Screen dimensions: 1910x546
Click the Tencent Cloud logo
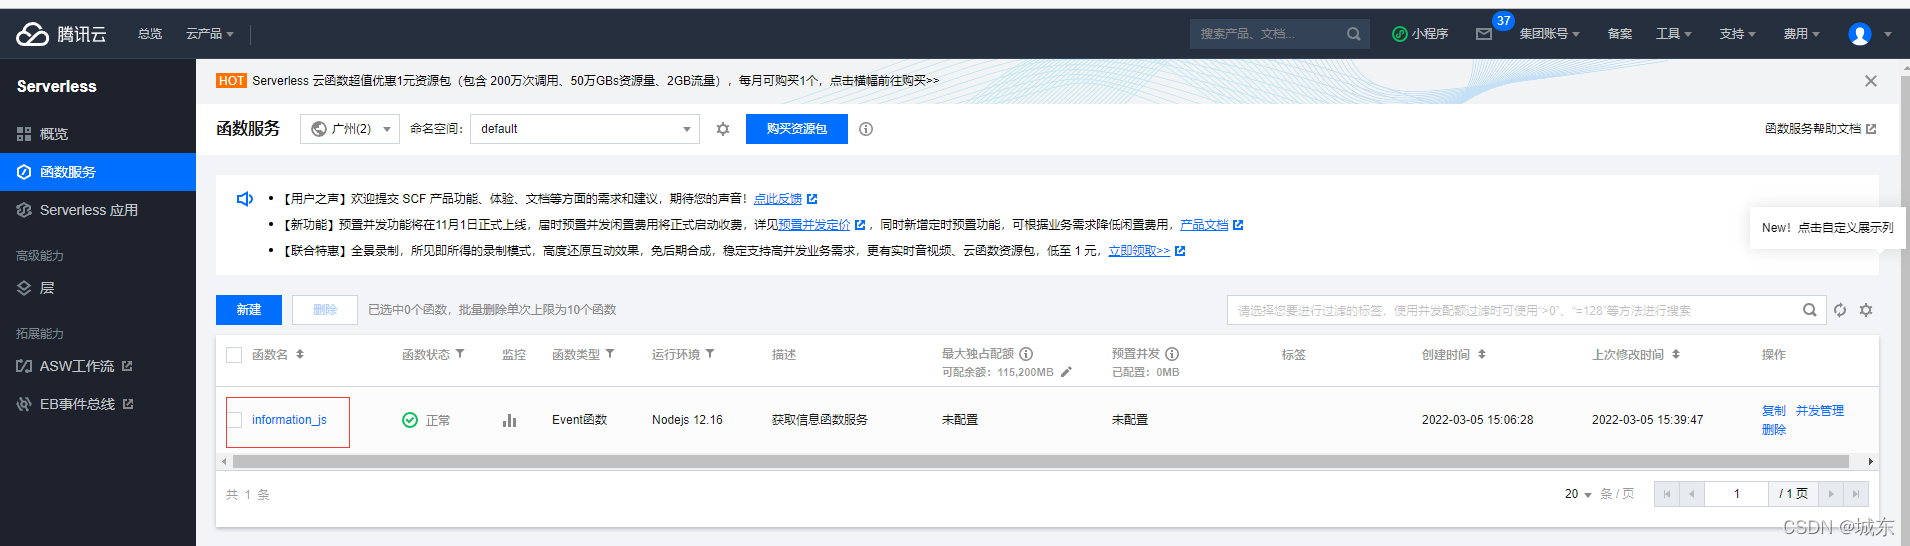click(x=61, y=34)
